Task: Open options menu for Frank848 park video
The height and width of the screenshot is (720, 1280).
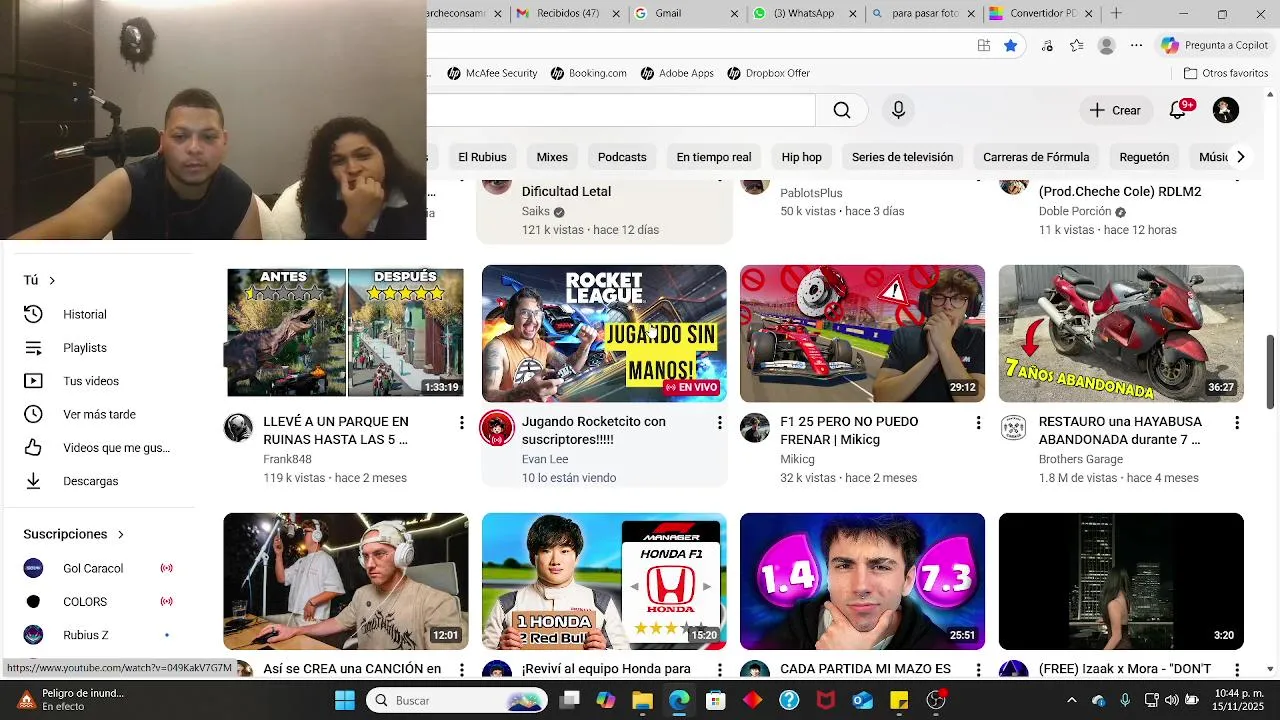Action: pos(461,423)
